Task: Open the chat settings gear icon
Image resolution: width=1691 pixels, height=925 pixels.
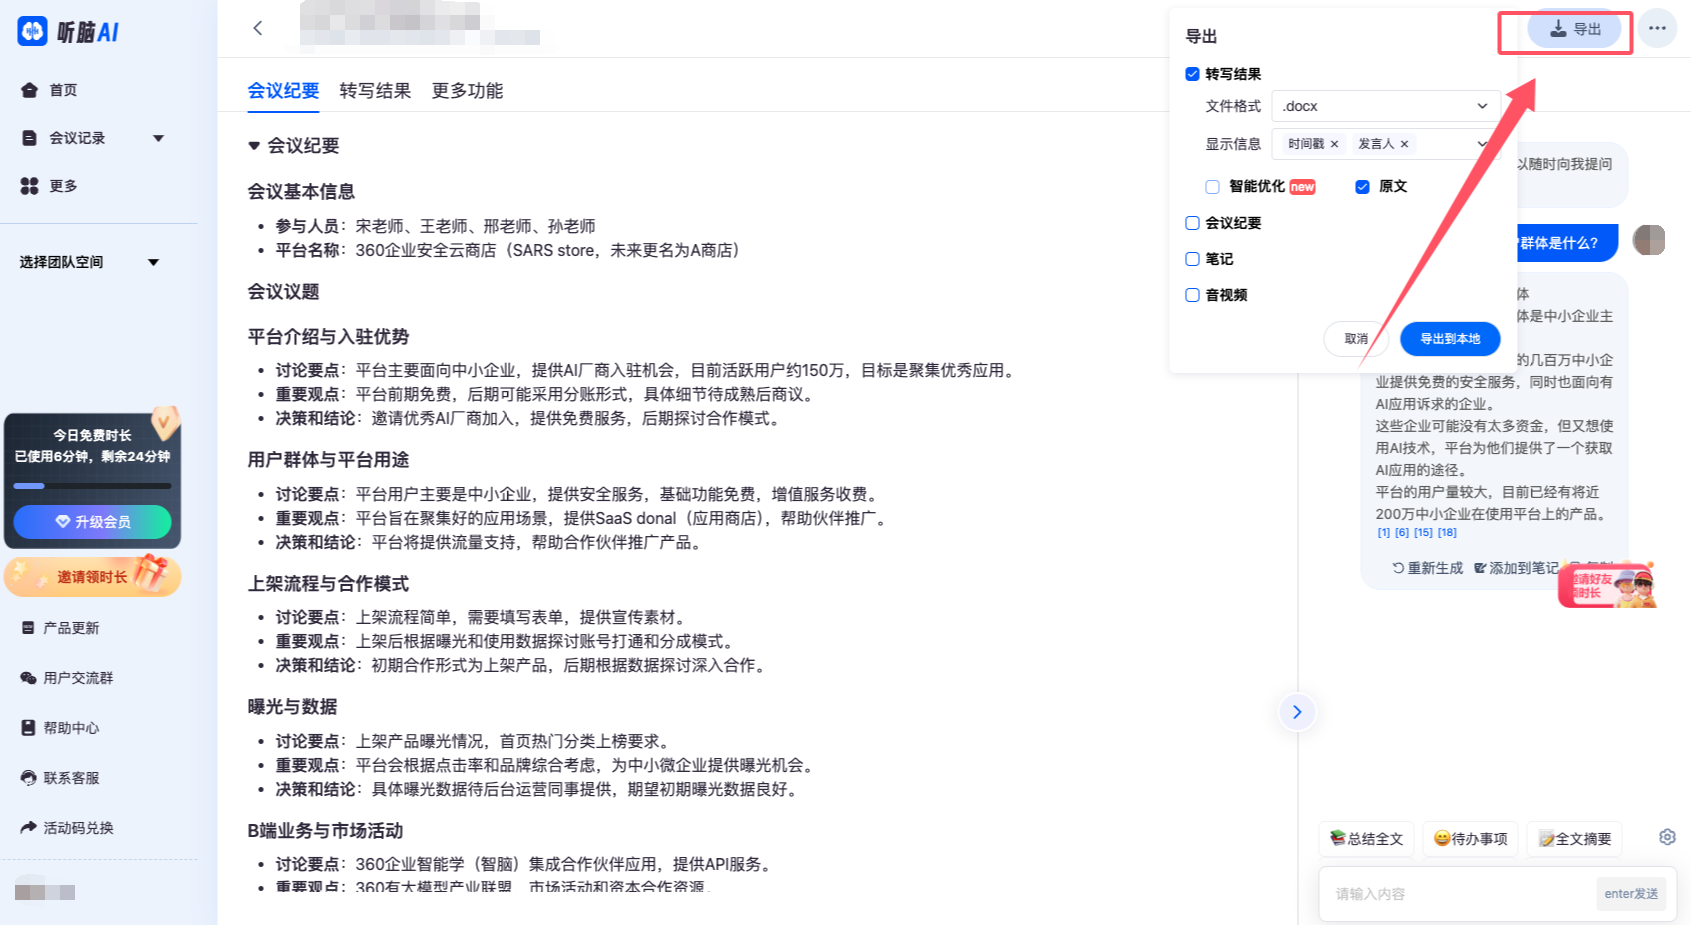Action: coord(1667,837)
